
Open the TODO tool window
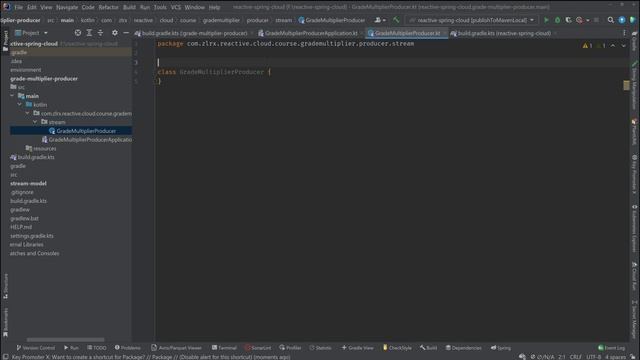[97, 348]
